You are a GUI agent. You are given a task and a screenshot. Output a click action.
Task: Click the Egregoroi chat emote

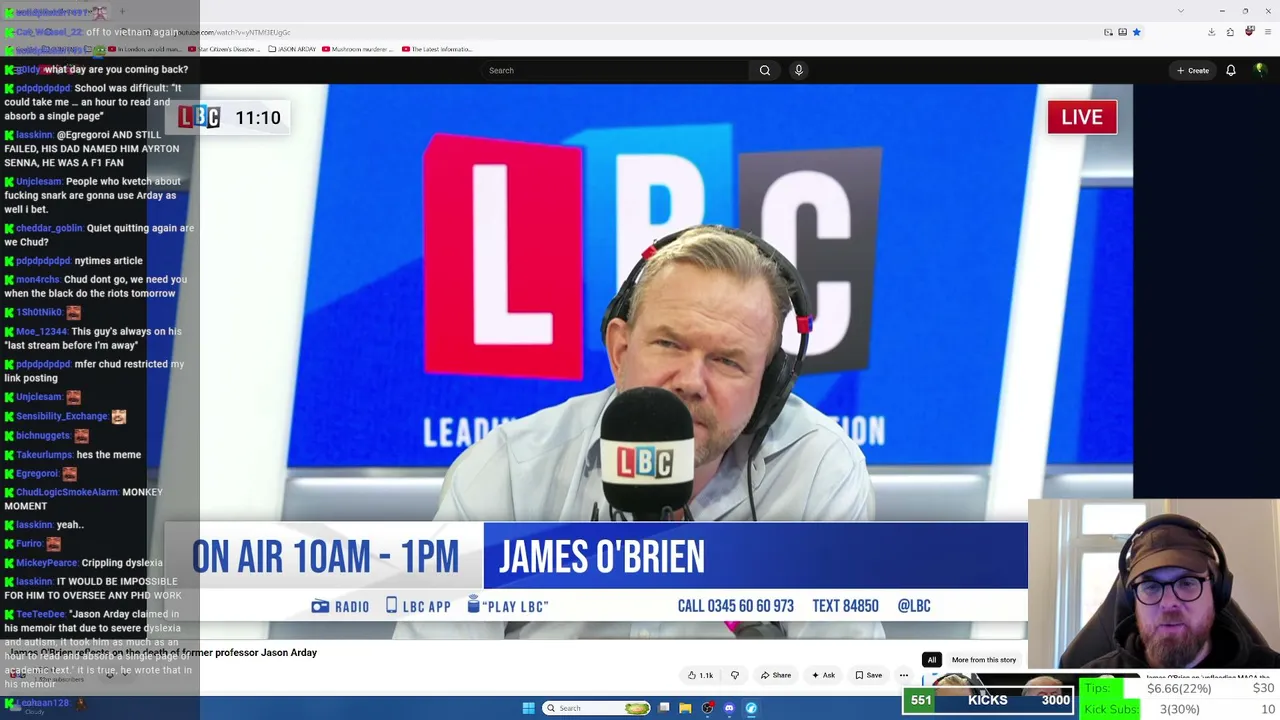[69, 473]
